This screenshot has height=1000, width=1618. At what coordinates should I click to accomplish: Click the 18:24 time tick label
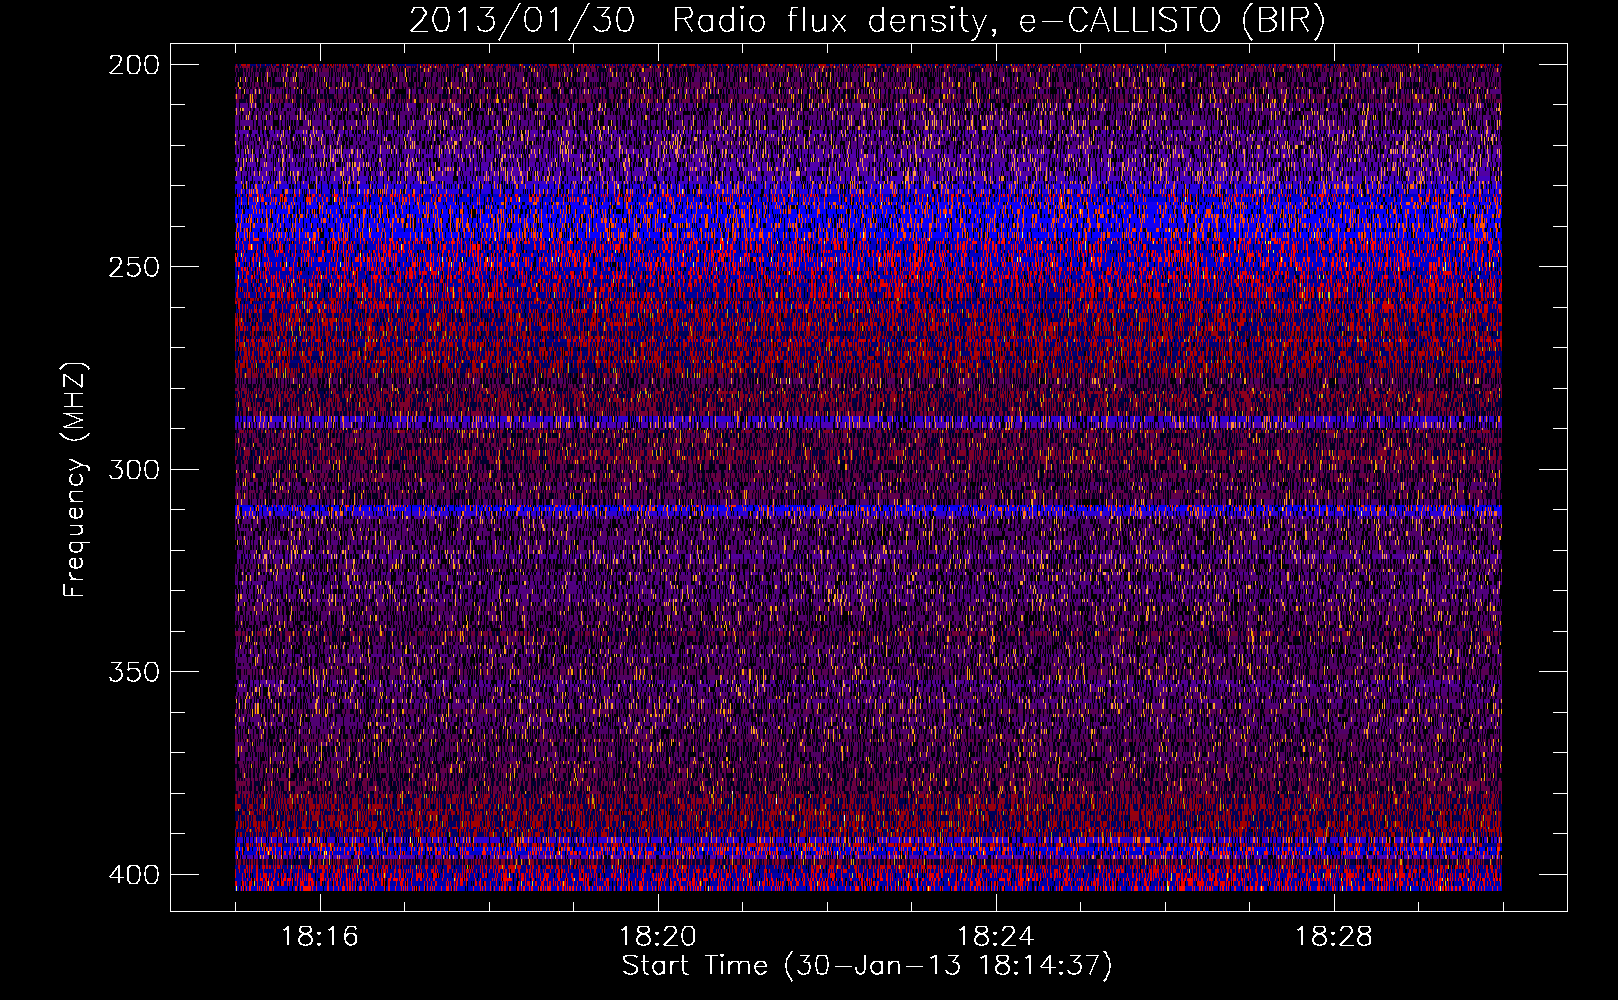996,936
